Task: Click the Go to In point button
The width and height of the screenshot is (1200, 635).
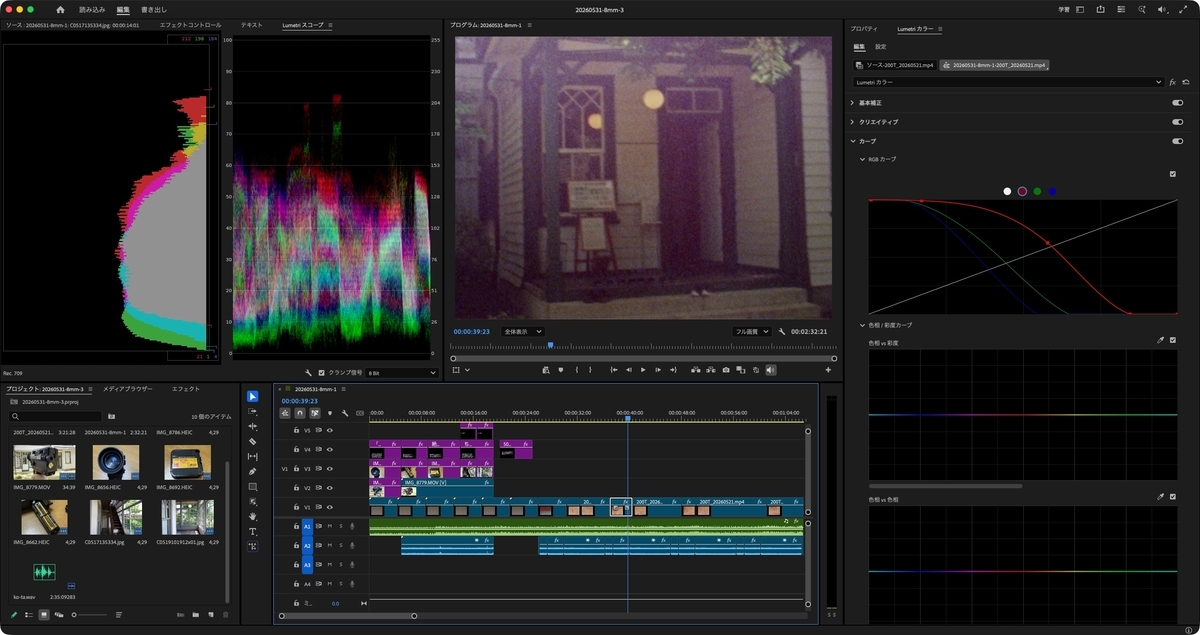Action: pos(614,369)
